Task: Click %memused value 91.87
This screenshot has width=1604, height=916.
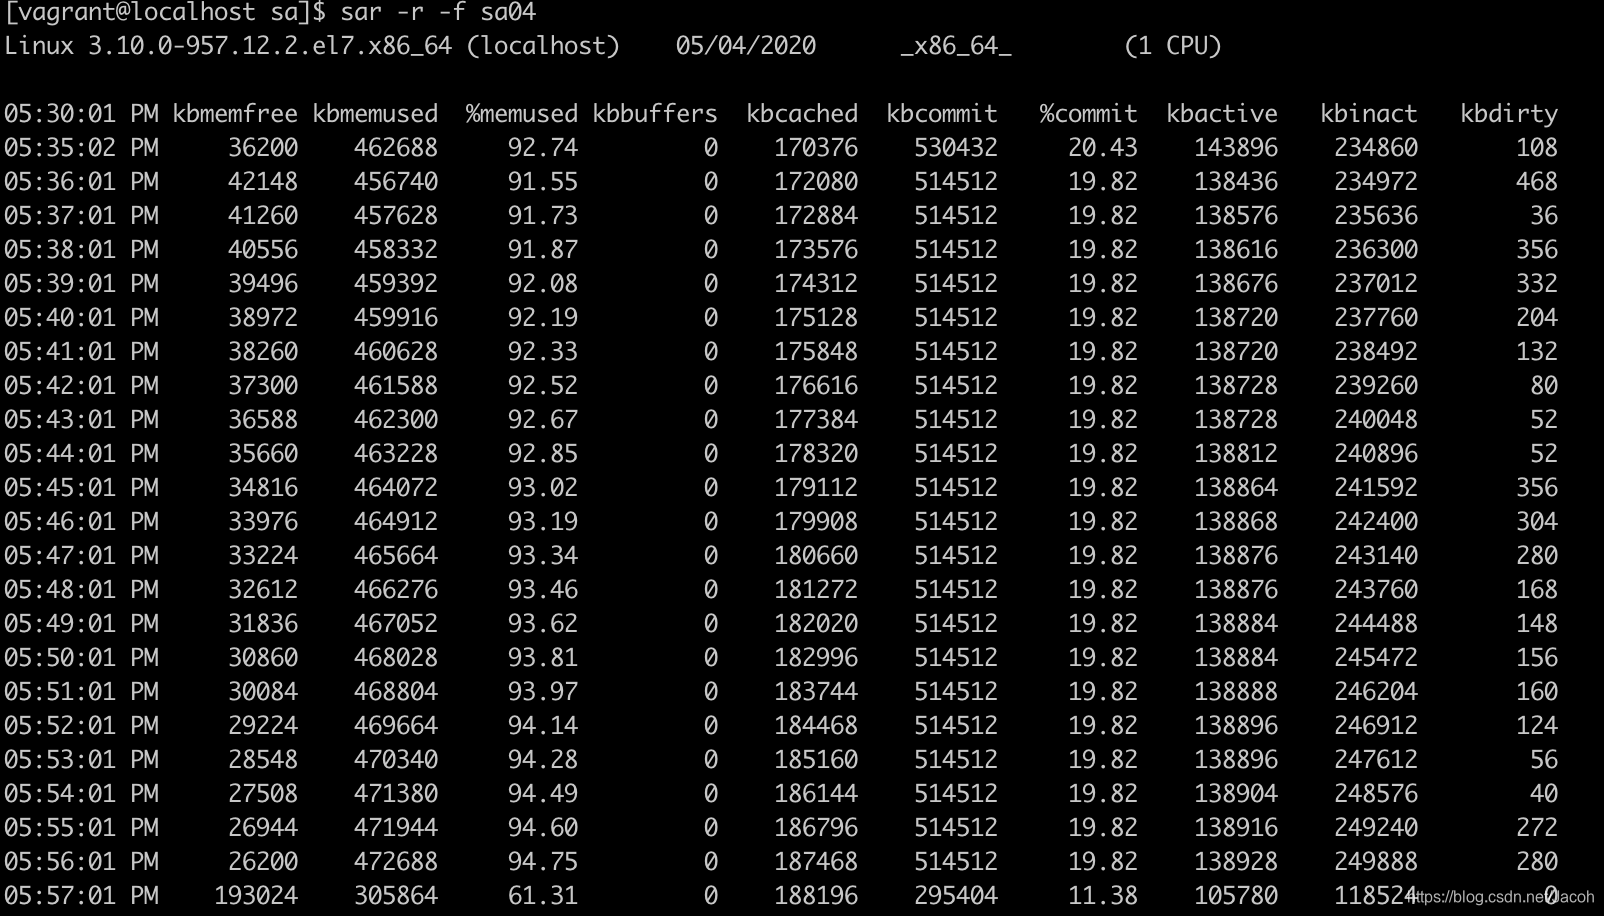Action: [x=543, y=250]
